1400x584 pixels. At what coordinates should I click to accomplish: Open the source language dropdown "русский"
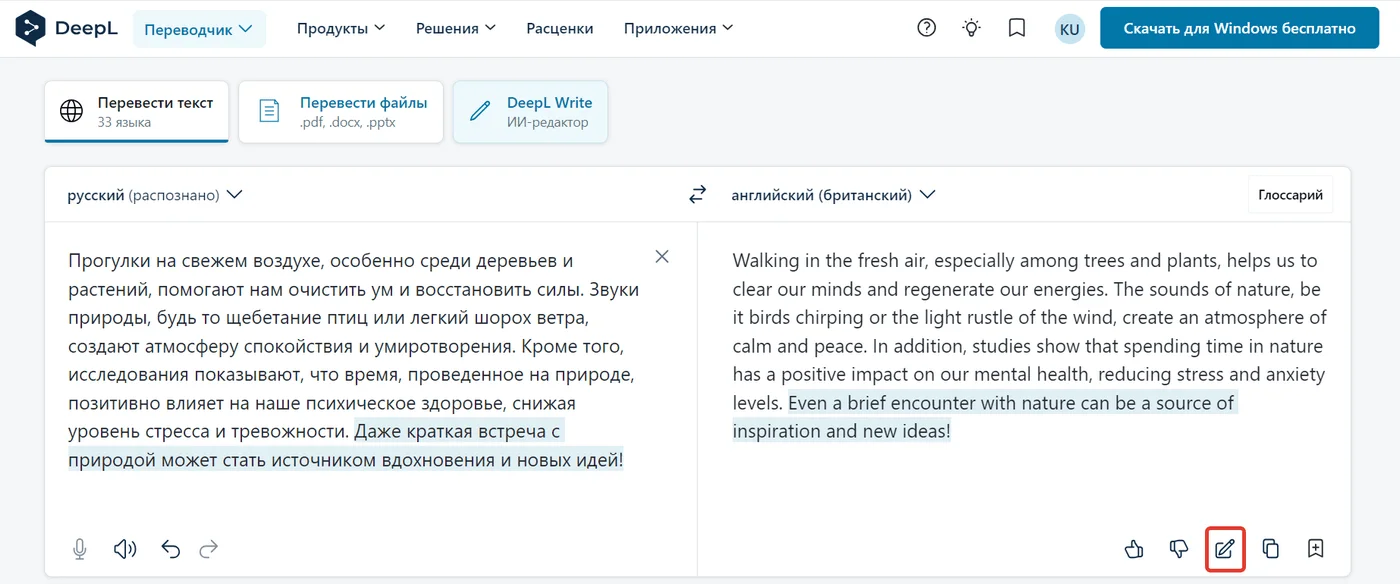click(155, 195)
